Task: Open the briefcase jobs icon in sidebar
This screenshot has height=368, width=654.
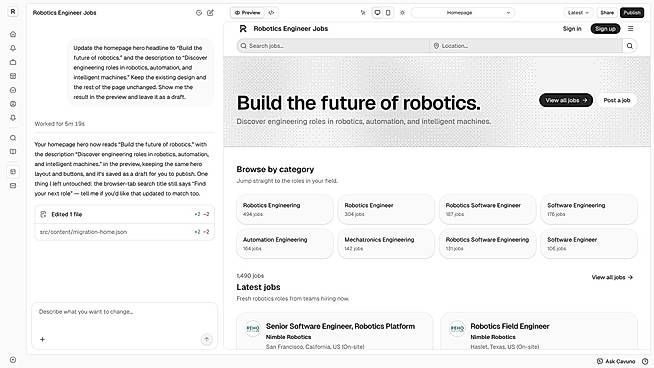Action: (x=13, y=62)
